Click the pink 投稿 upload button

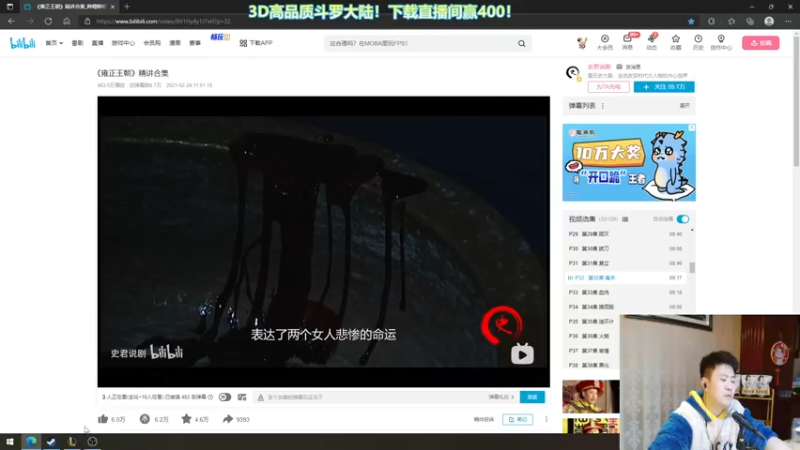(761, 43)
